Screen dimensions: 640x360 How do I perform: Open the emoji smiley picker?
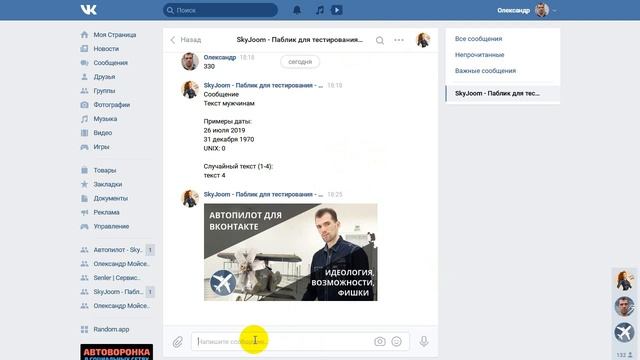[396, 341]
